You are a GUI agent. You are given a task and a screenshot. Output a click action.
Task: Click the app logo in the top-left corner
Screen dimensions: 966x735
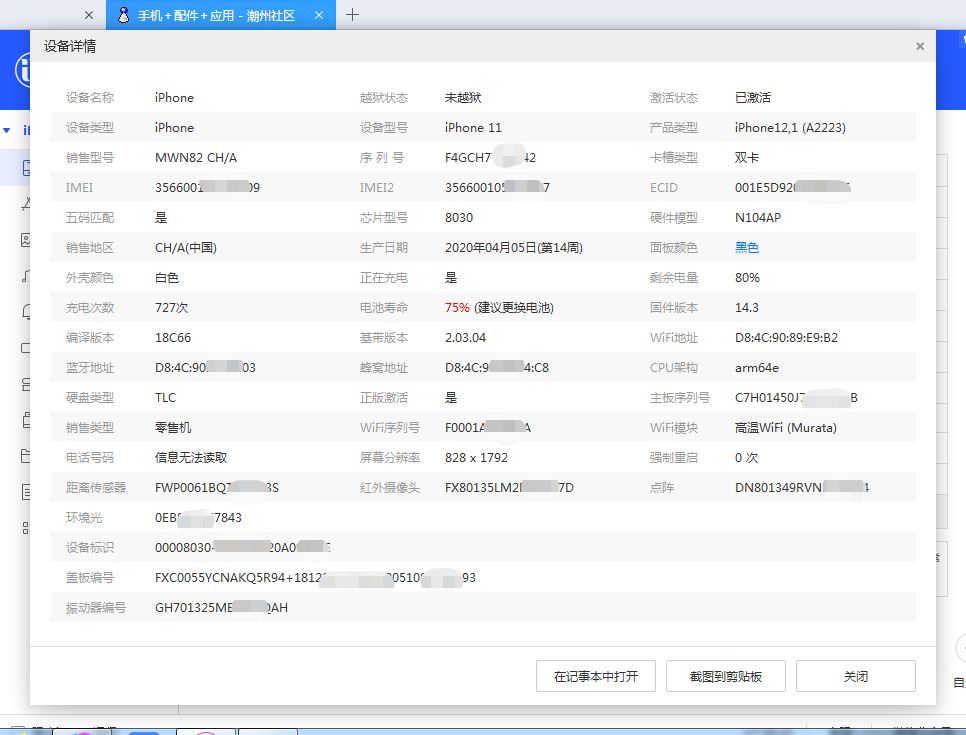click(20, 70)
